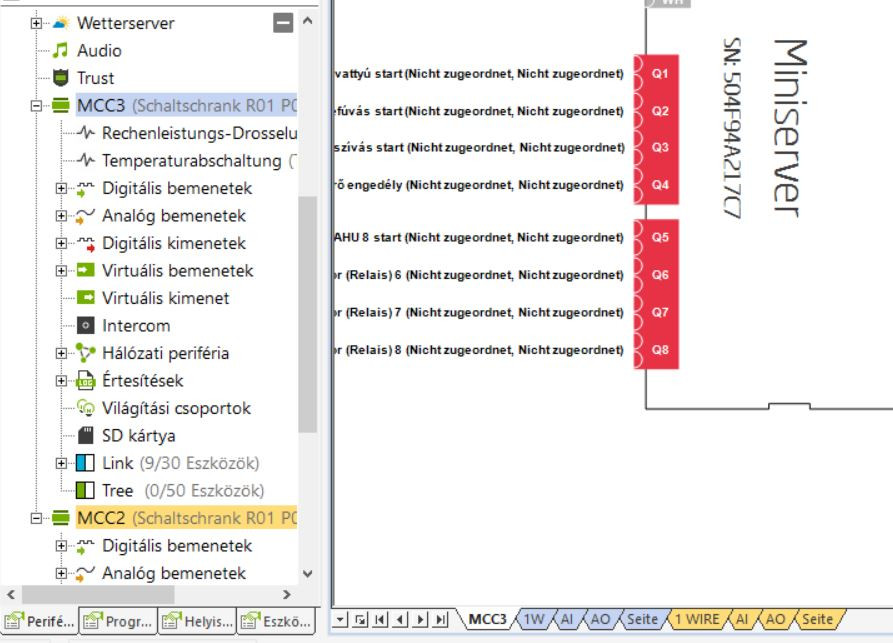Select the Q1 output connector
The height and width of the screenshot is (643, 893).
click(659, 73)
